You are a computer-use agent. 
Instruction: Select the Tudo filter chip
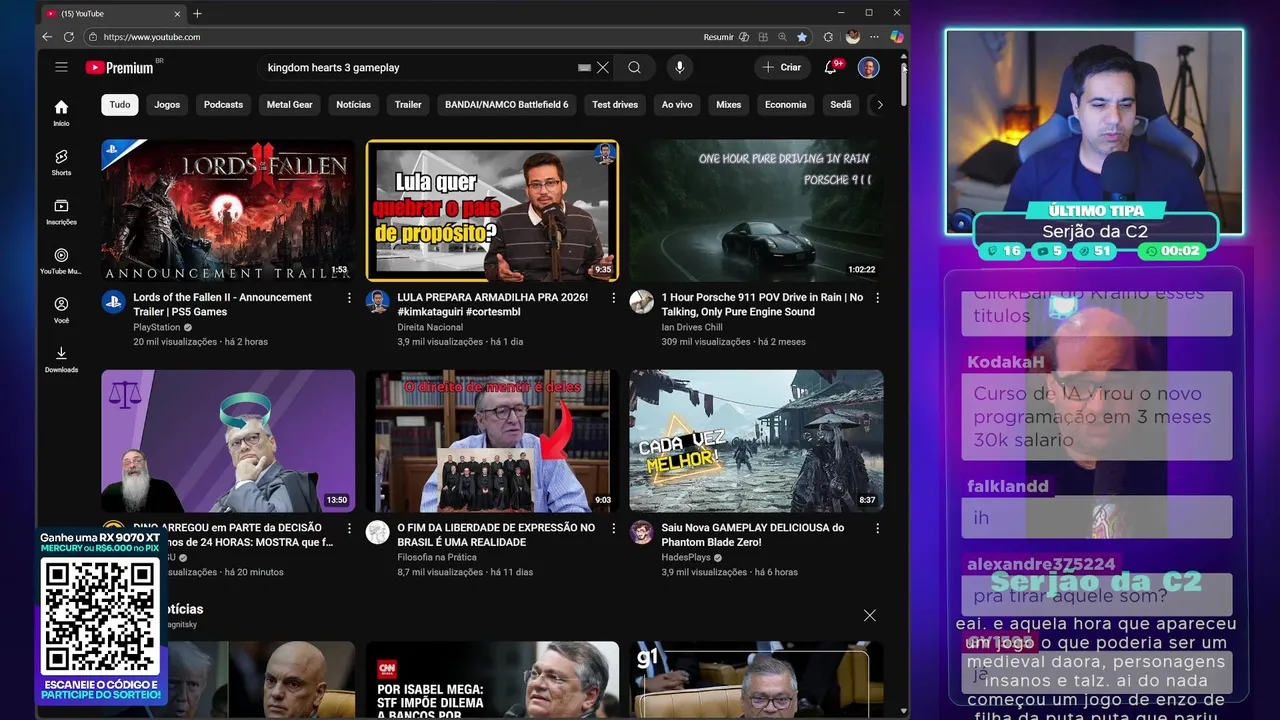[120, 104]
